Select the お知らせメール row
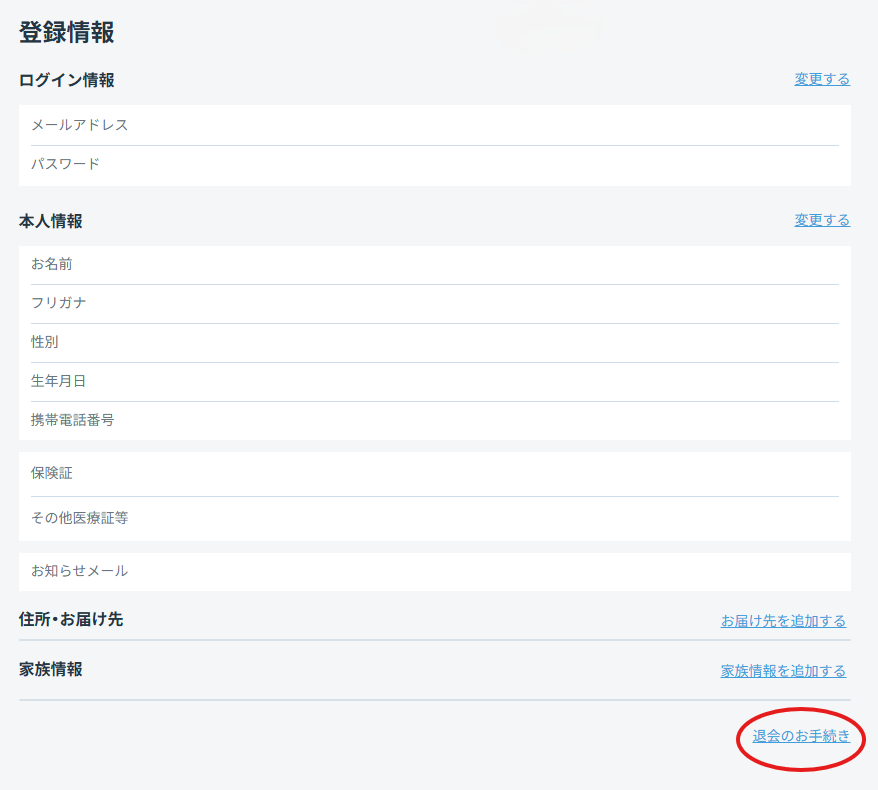Image resolution: width=878 pixels, height=790 pixels. [435, 572]
